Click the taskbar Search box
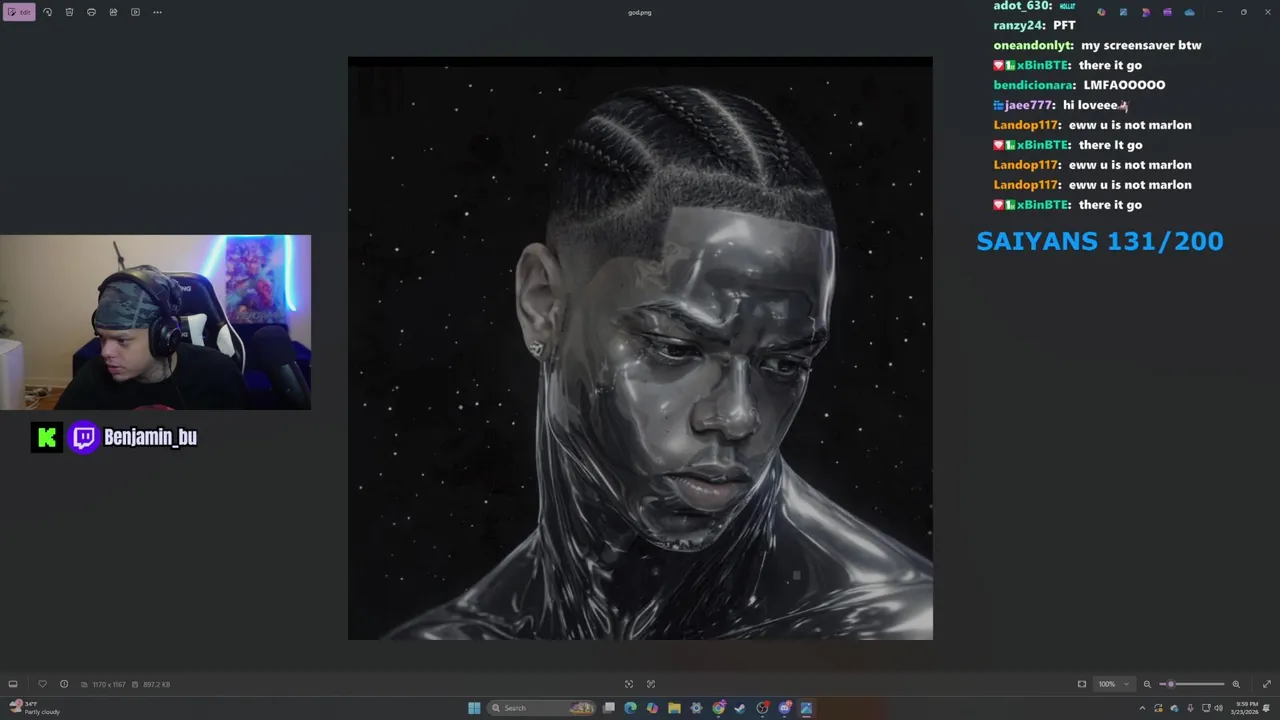This screenshot has height=720, width=1280. click(541, 708)
